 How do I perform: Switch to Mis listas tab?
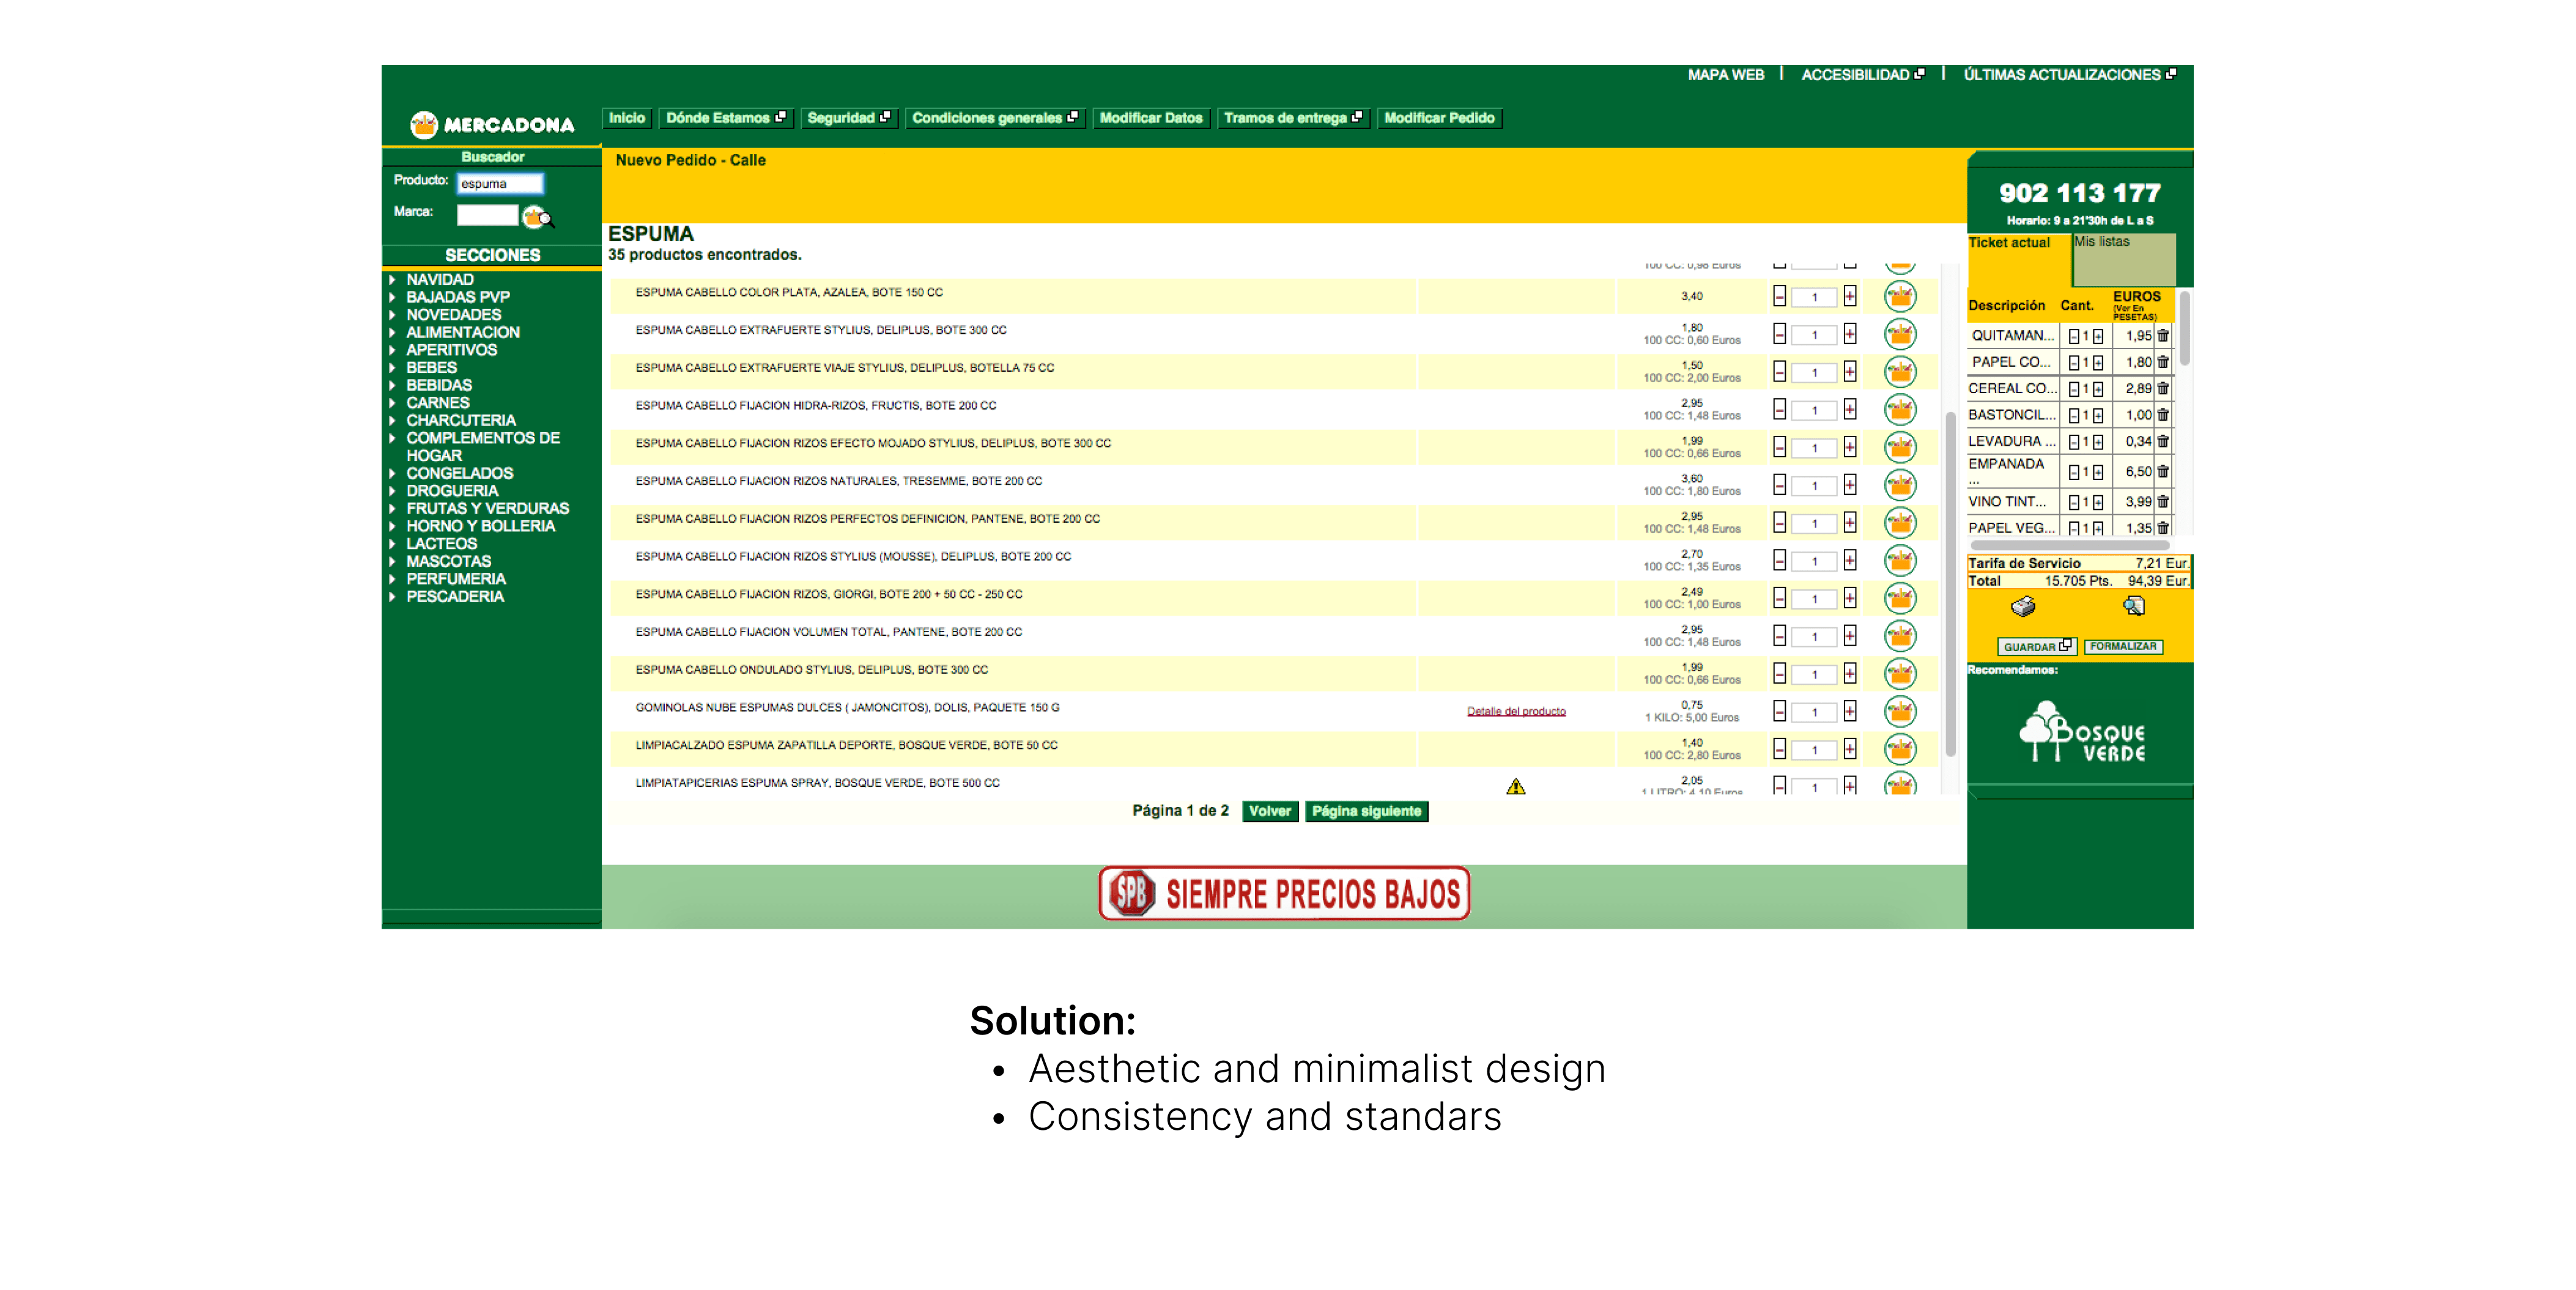click(x=2124, y=259)
